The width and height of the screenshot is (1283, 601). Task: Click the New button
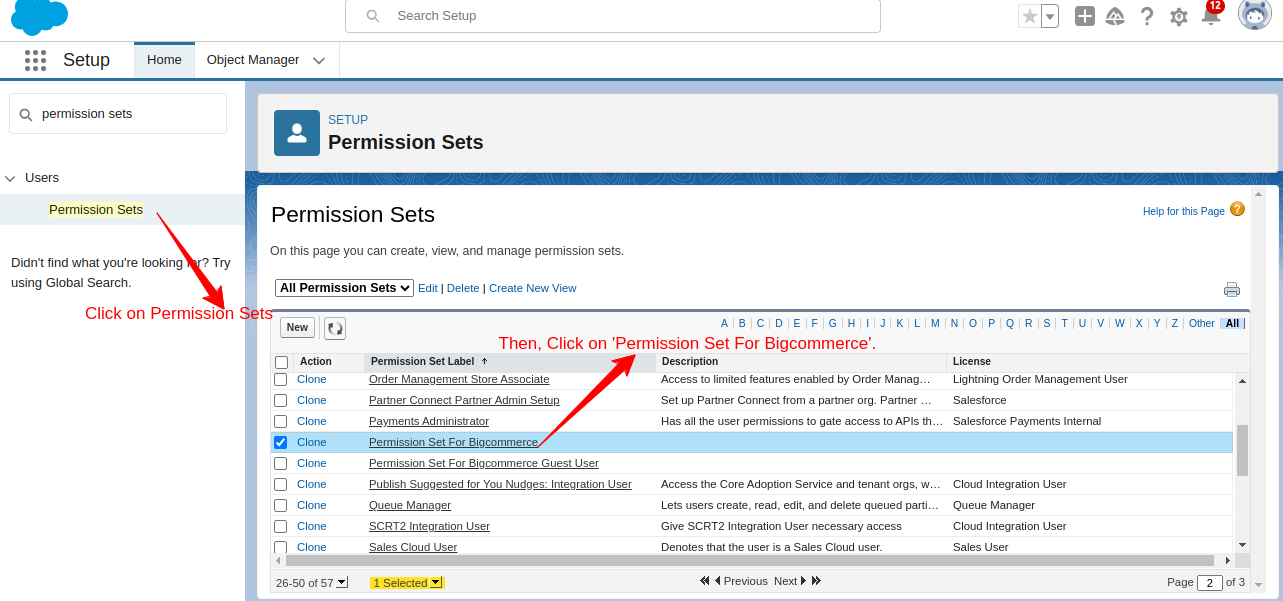(x=297, y=327)
